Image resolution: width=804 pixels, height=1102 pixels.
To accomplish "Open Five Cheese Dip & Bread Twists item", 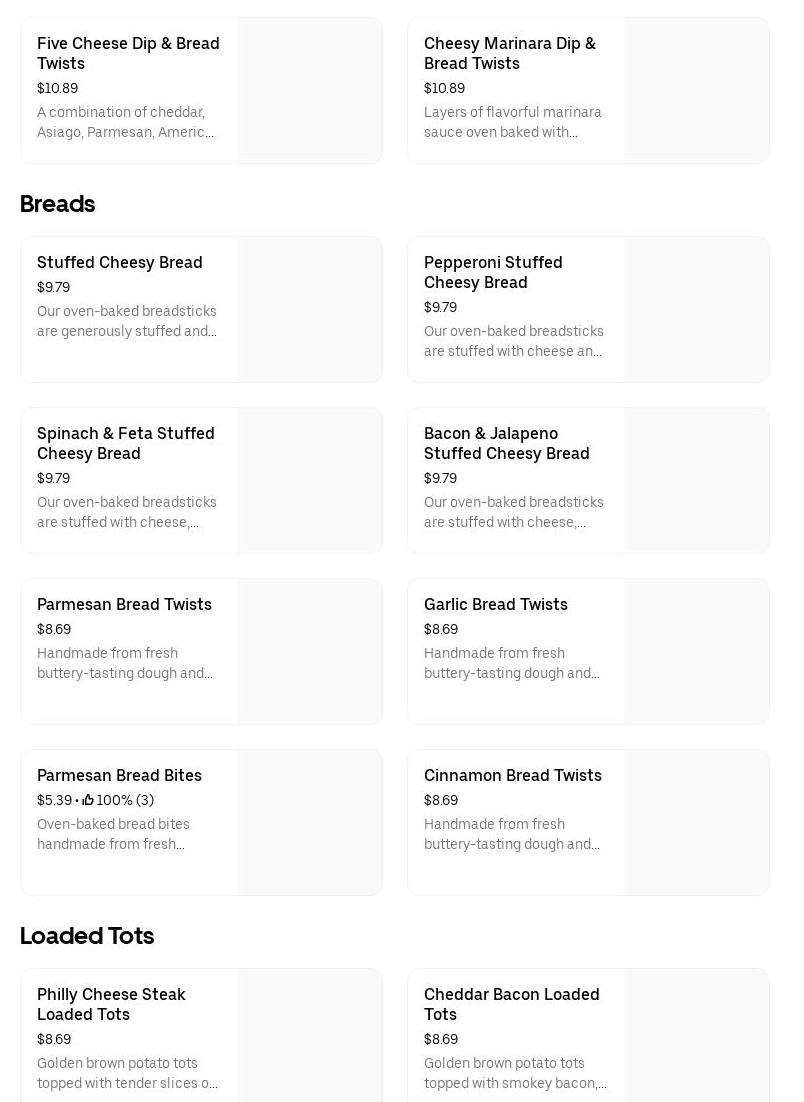I will tap(128, 53).
